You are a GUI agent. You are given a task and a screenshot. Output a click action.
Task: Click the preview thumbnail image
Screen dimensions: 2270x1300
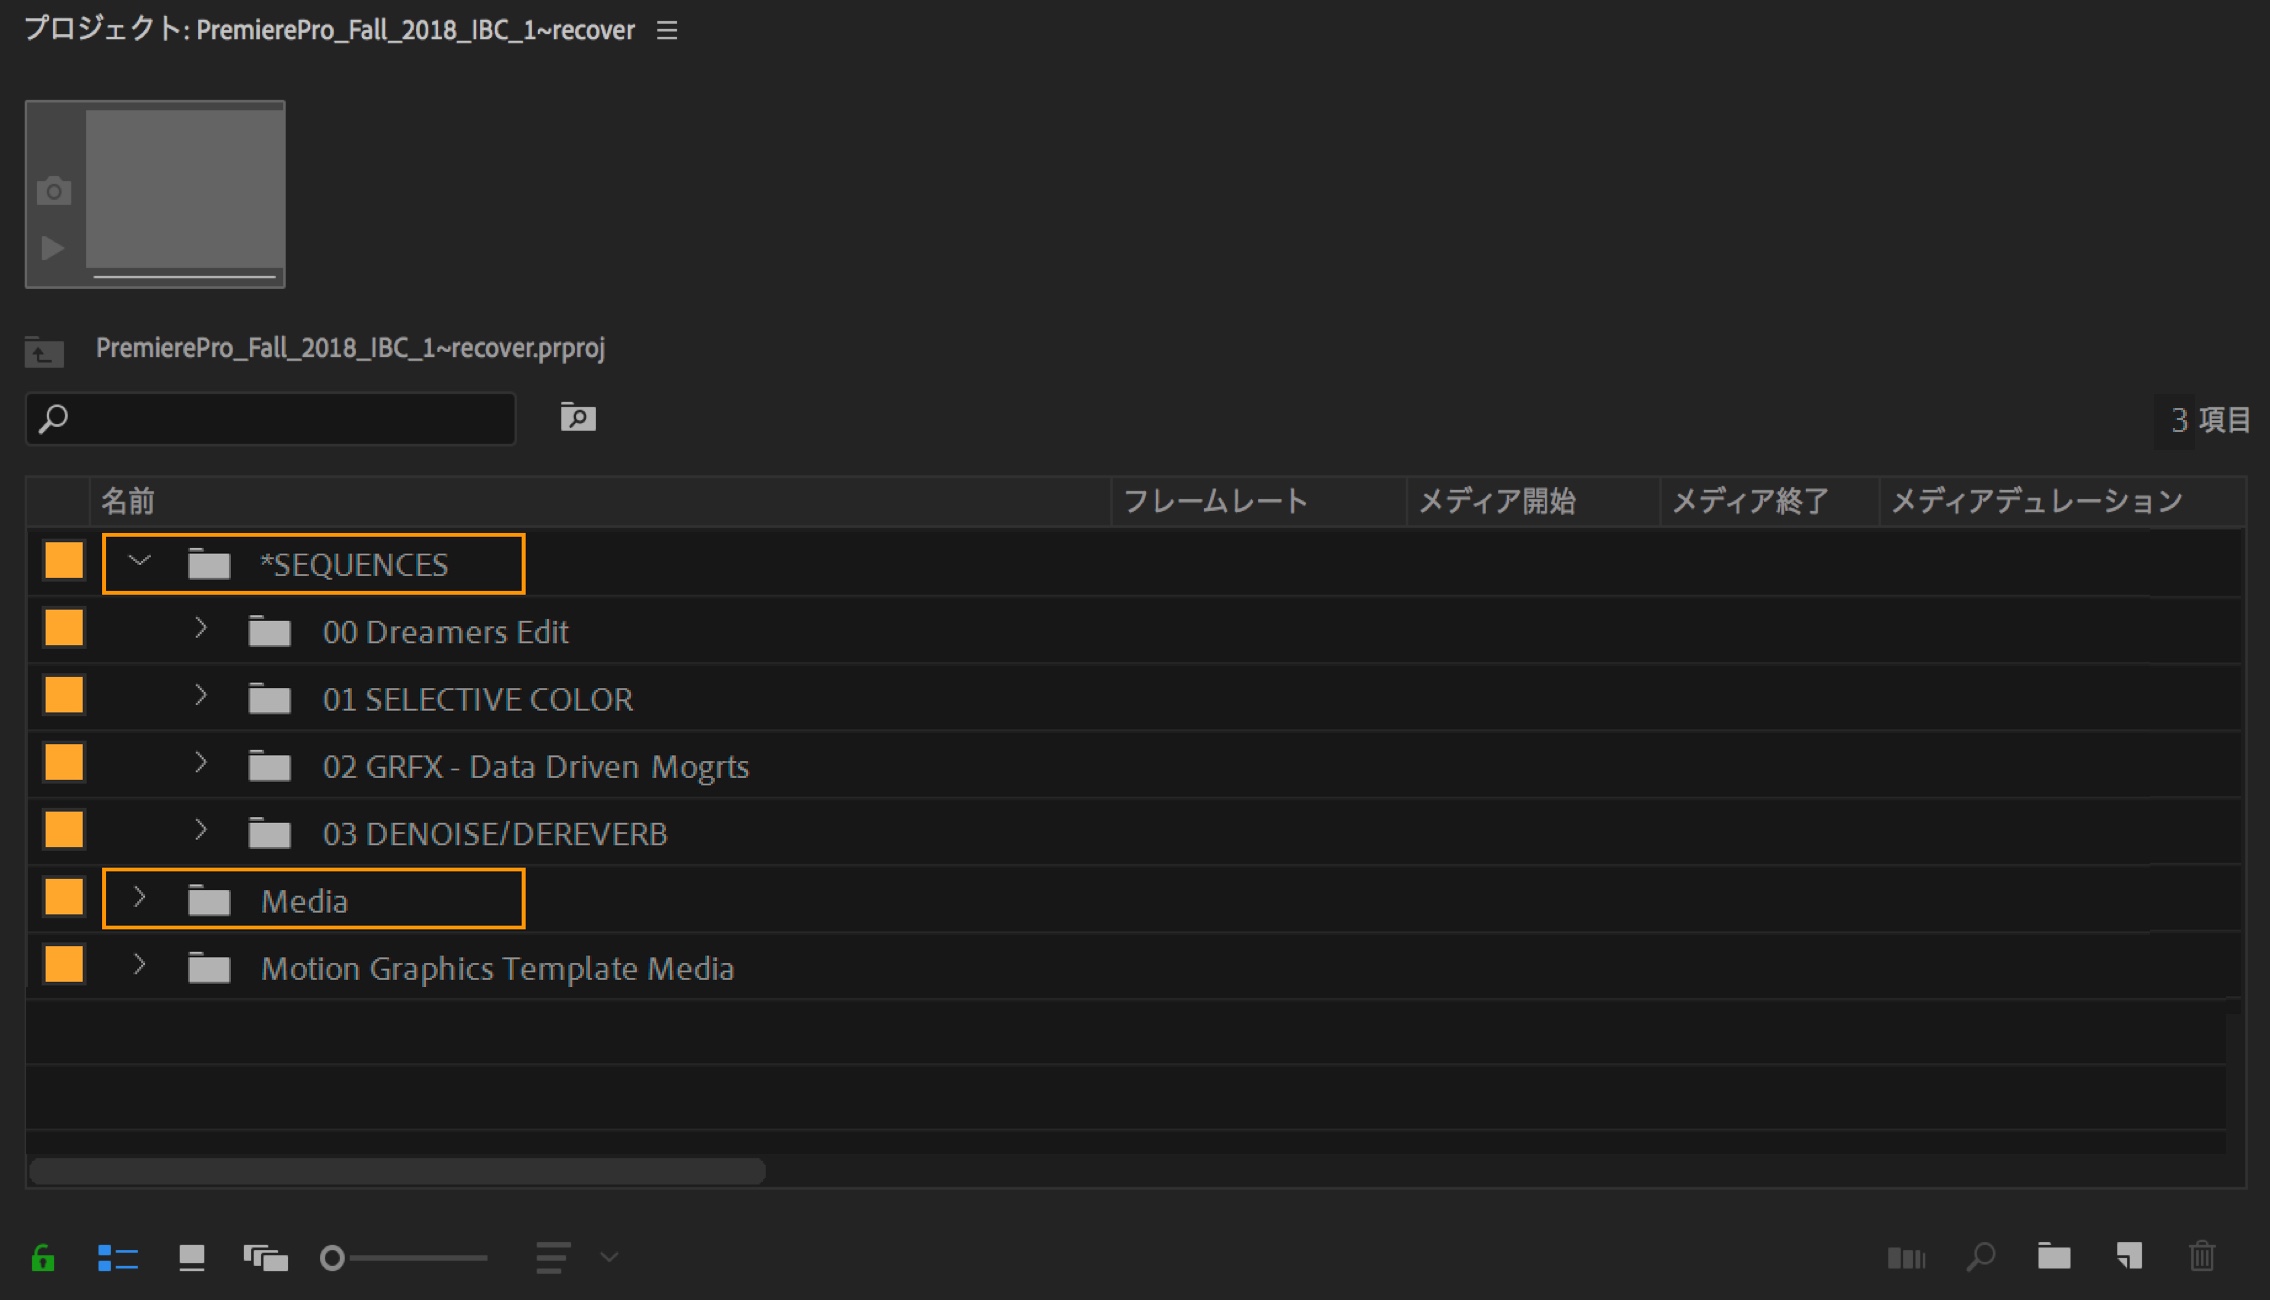pos(185,189)
